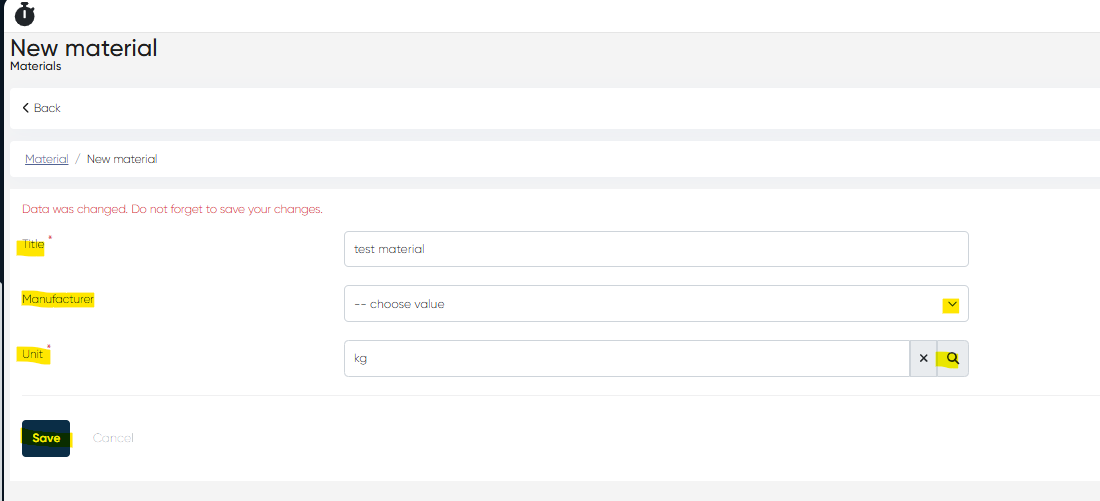Focus the Title input with "test material"
Image resolution: width=1100 pixels, height=501 pixels.
[655, 249]
